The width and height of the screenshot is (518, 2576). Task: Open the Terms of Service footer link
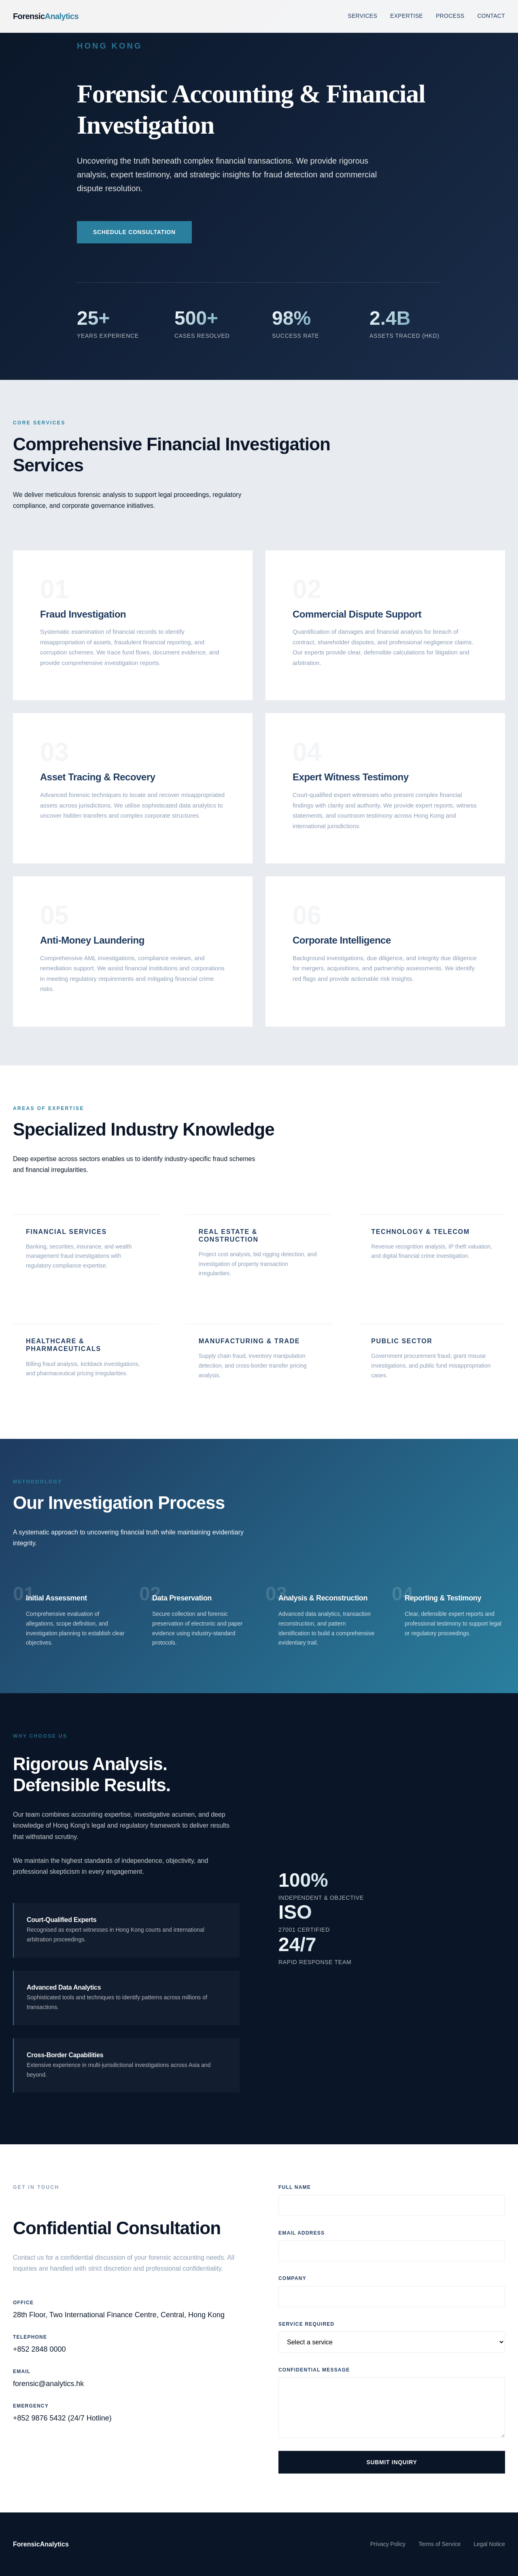[x=439, y=2544]
